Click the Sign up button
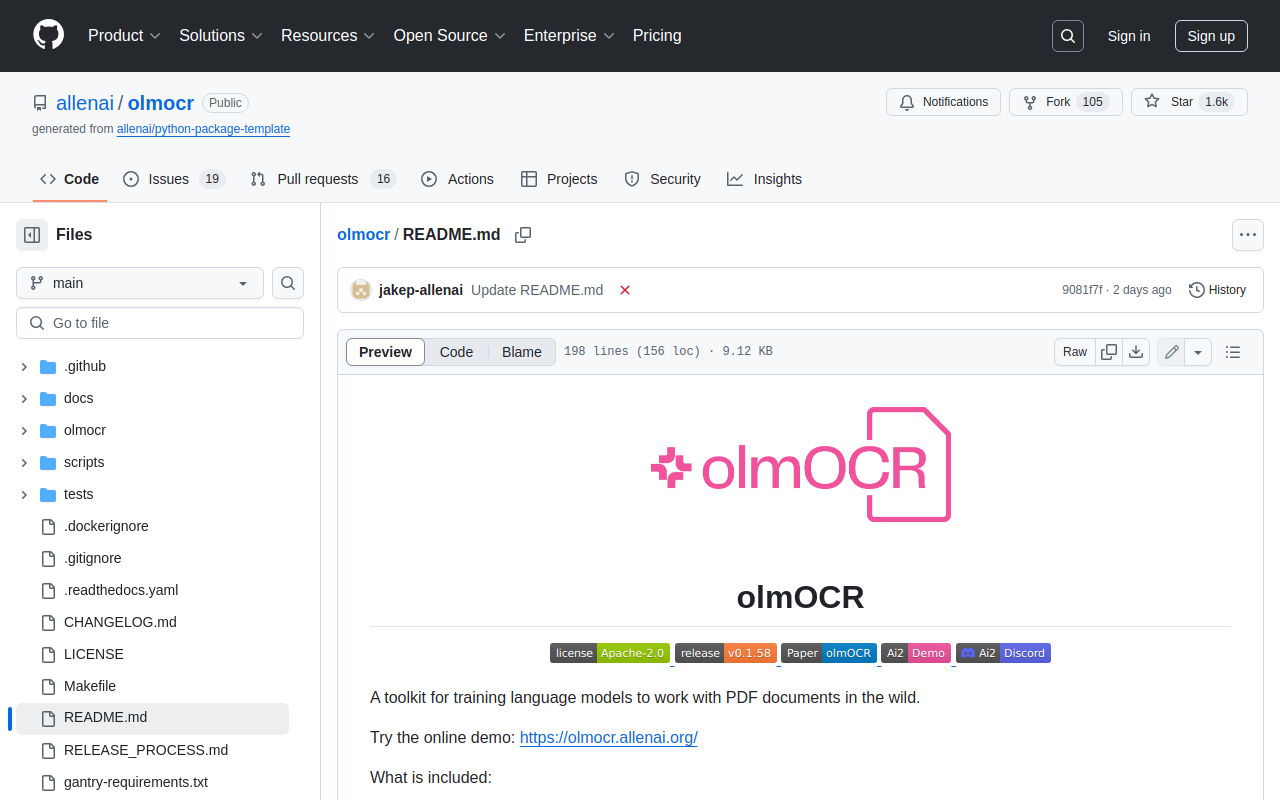 pyautogui.click(x=1211, y=36)
